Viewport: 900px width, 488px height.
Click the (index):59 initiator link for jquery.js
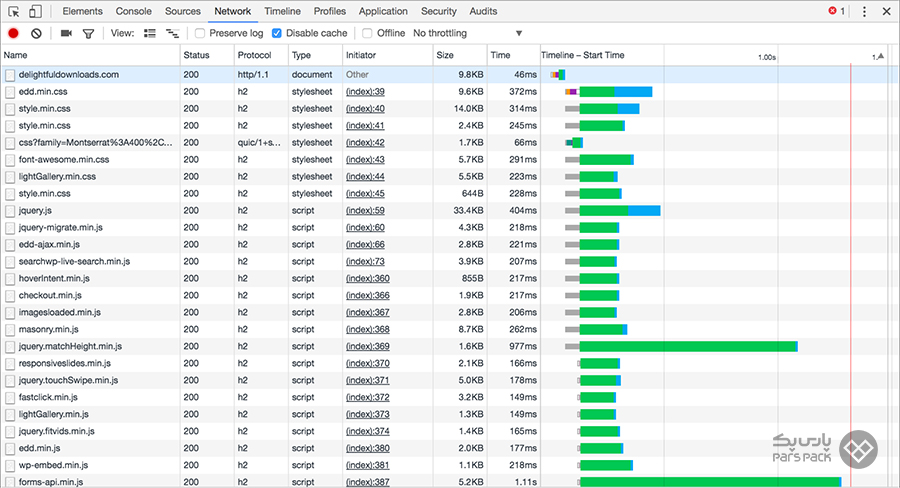coord(365,211)
